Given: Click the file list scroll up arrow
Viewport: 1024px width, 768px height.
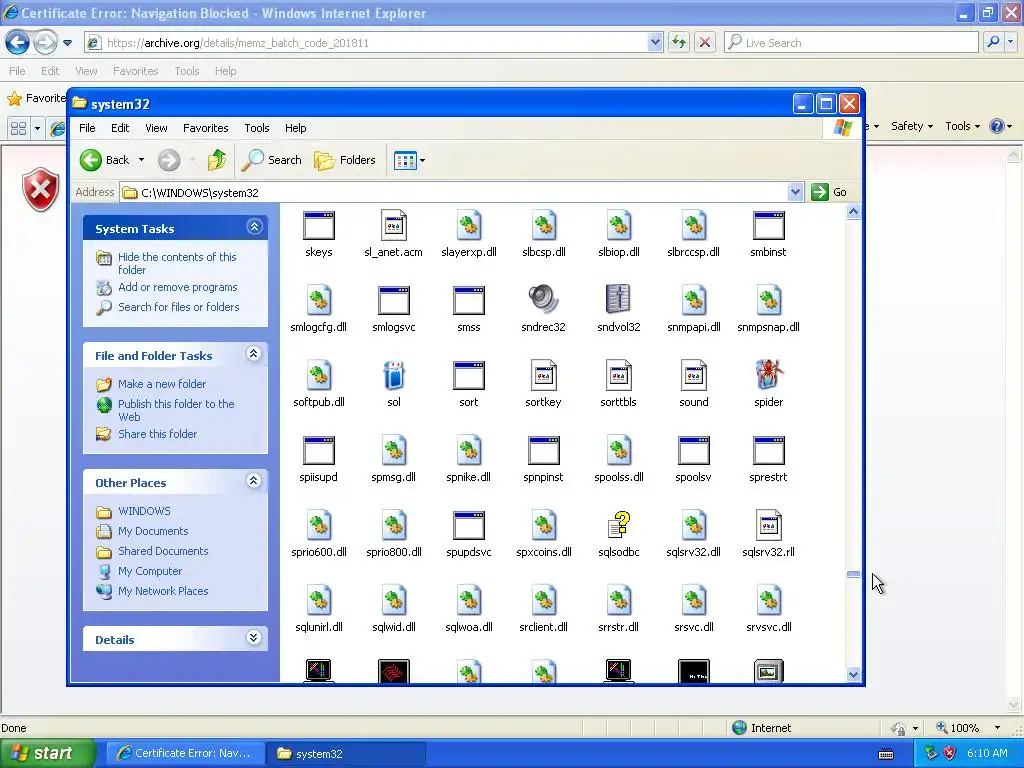Looking at the screenshot, I should (853, 212).
